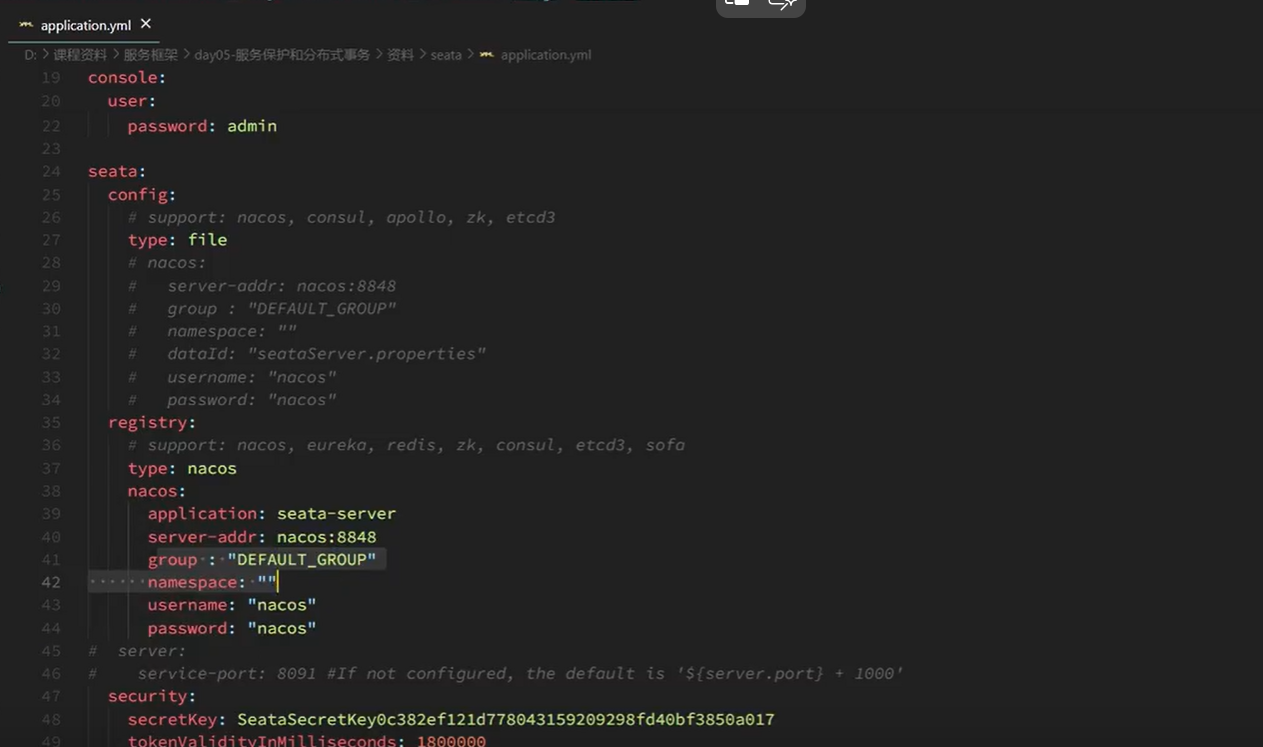Viewport: 1263px width, 747px height.
Task: Click the 'file' type value
Action: 207,240
